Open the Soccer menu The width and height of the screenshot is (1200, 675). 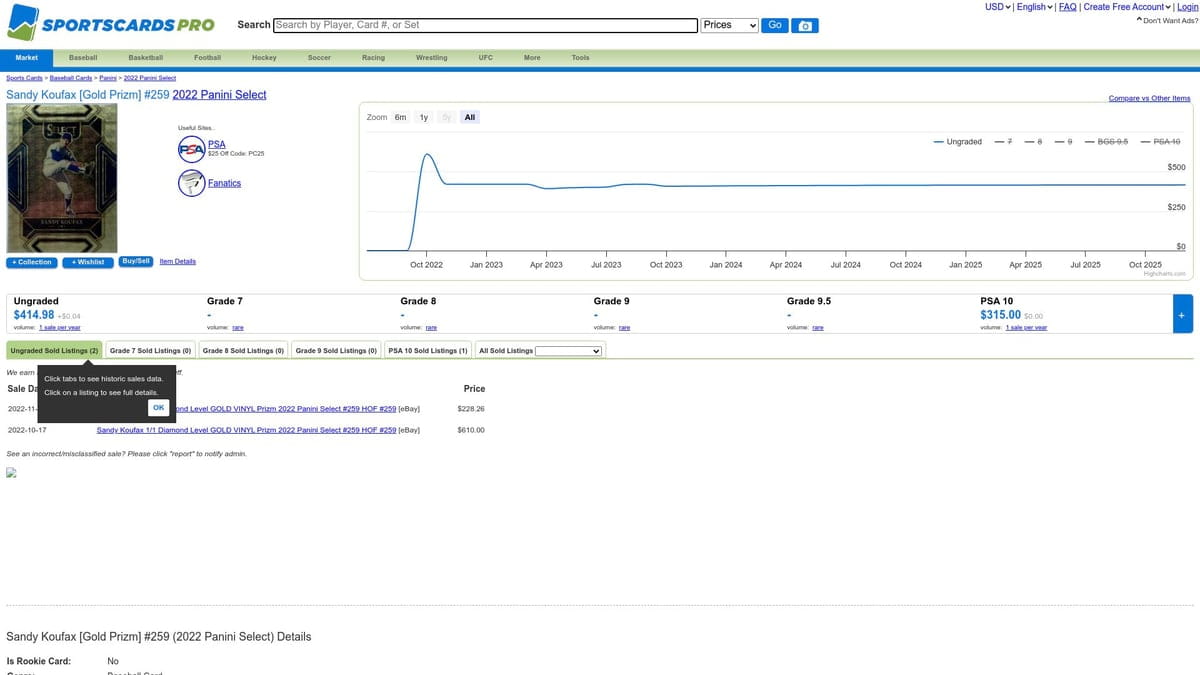pyautogui.click(x=319, y=58)
